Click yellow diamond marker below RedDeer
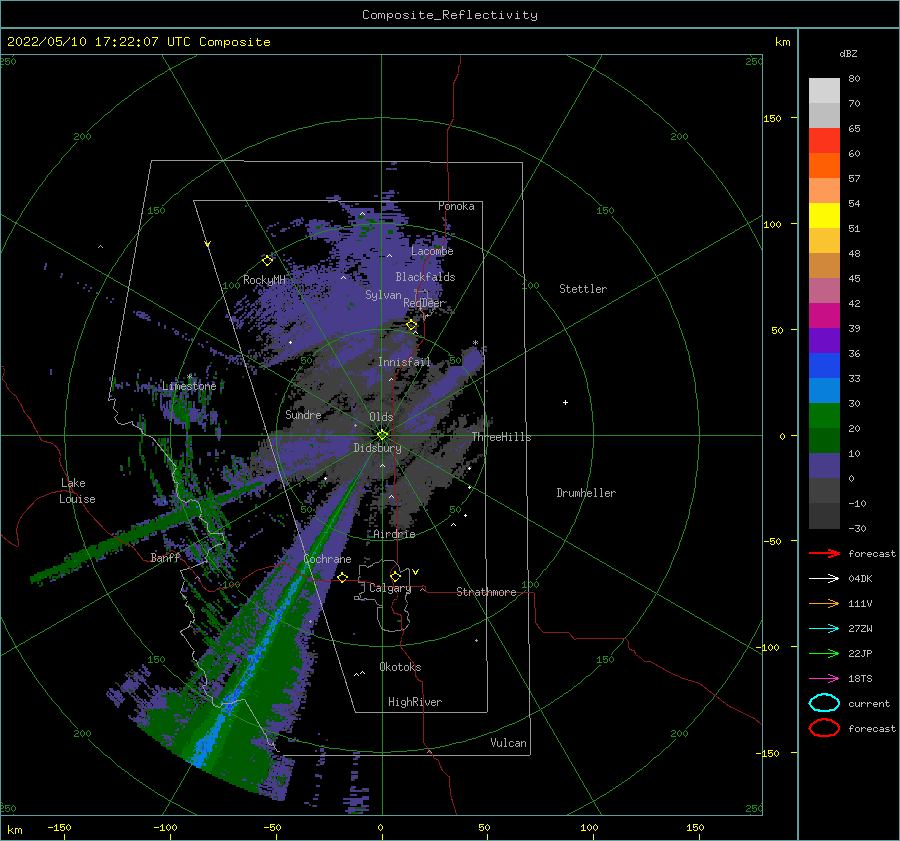 tap(412, 325)
